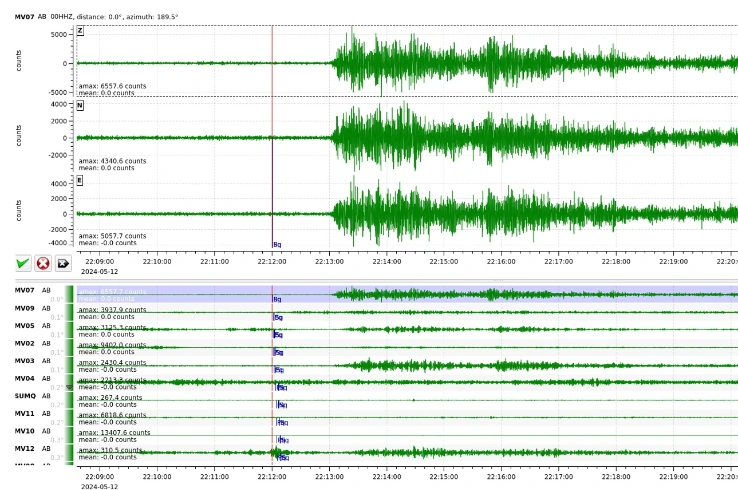Select station MV10 in the trace list

click(x=25, y=431)
